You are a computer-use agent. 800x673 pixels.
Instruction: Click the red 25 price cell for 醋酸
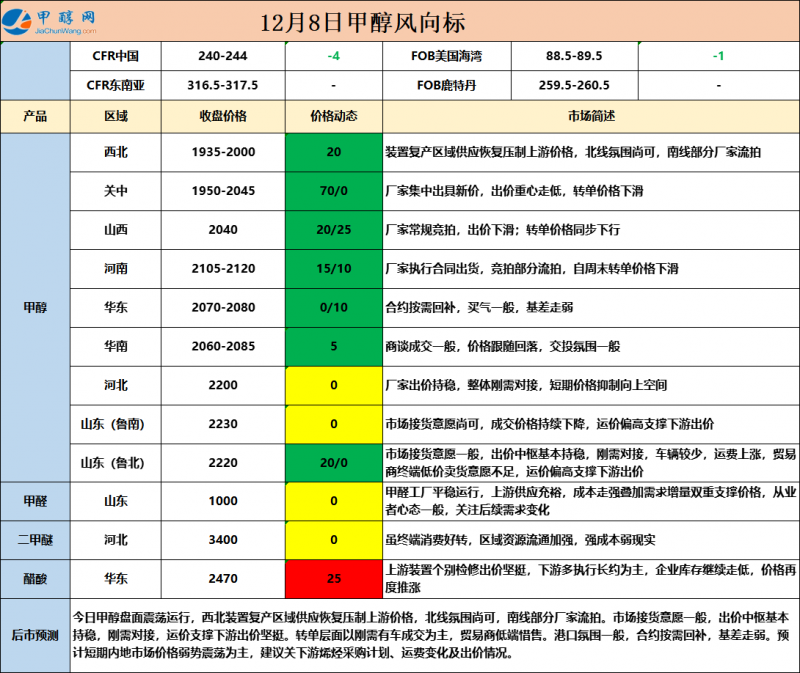pos(333,579)
